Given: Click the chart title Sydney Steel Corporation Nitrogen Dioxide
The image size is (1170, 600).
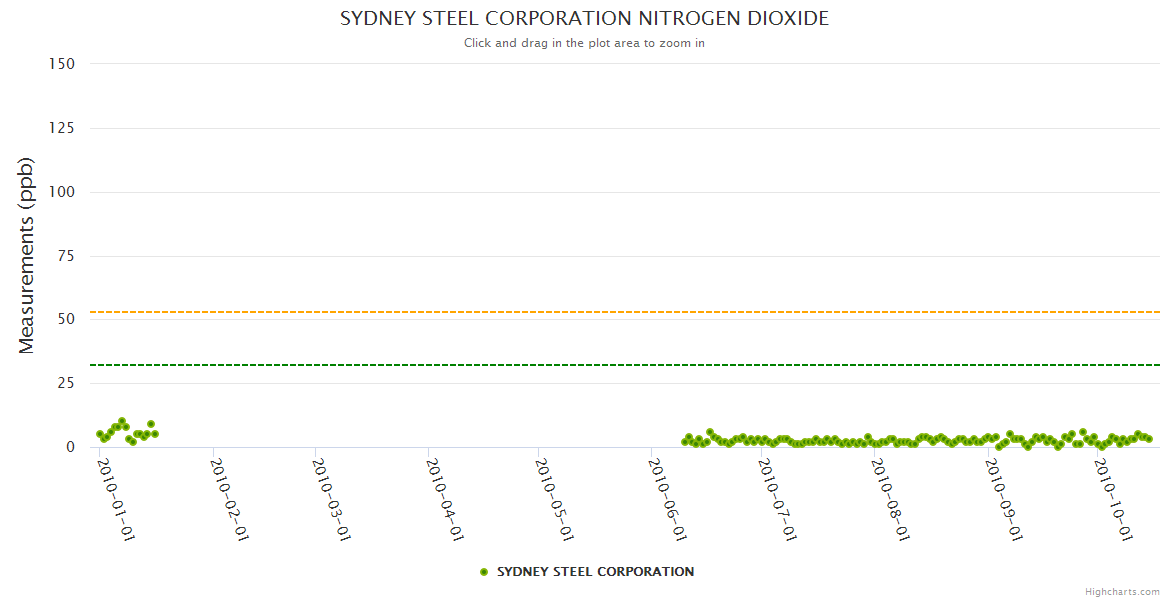Looking at the screenshot, I should pyautogui.click(x=584, y=19).
